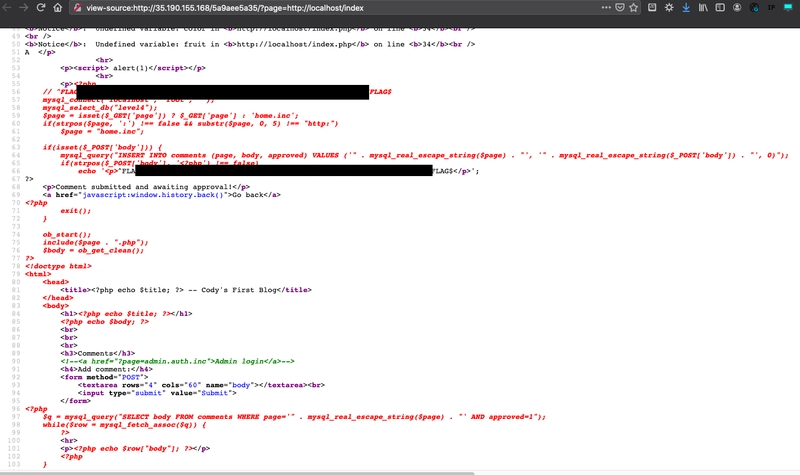Viewport: 800px width, 475px height.
Task: Open the Downloads panel arrow
Action: tap(686, 8)
